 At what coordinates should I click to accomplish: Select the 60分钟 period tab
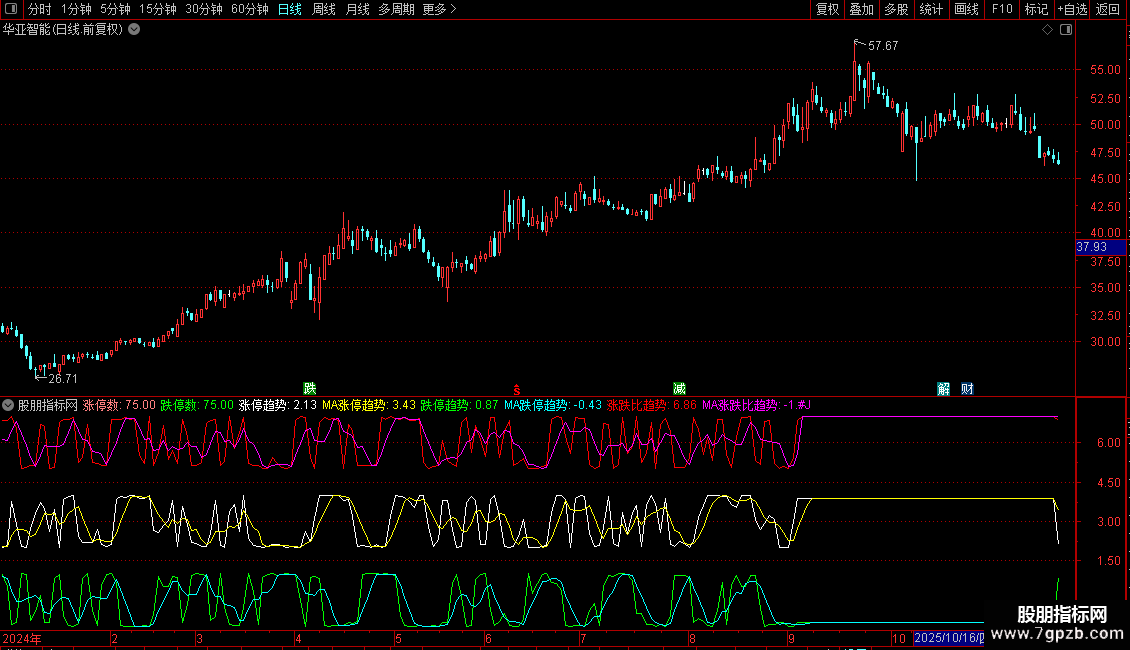coord(249,9)
